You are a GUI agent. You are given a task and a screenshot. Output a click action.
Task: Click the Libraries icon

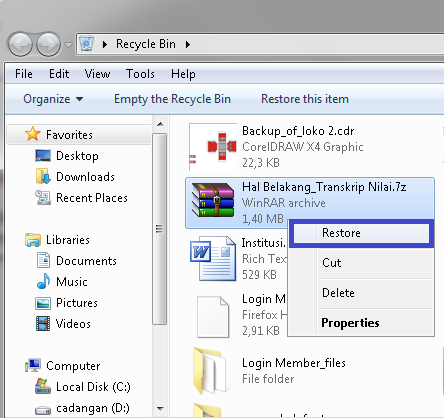33,240
